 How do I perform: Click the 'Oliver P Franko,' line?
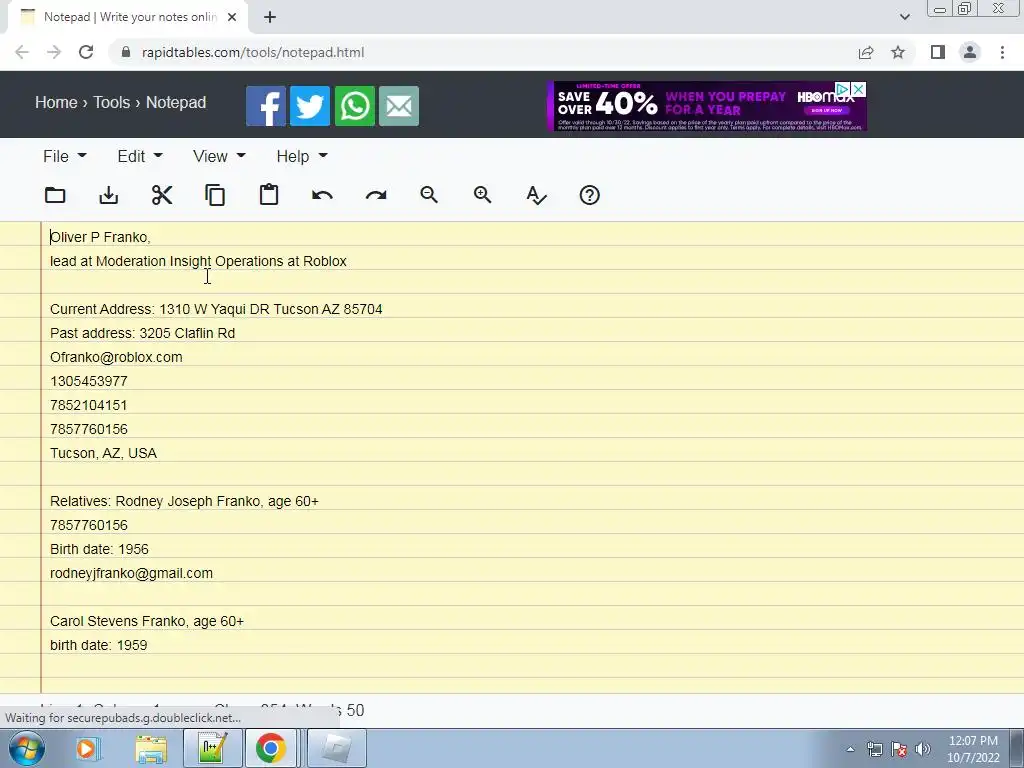coord(101,237)
